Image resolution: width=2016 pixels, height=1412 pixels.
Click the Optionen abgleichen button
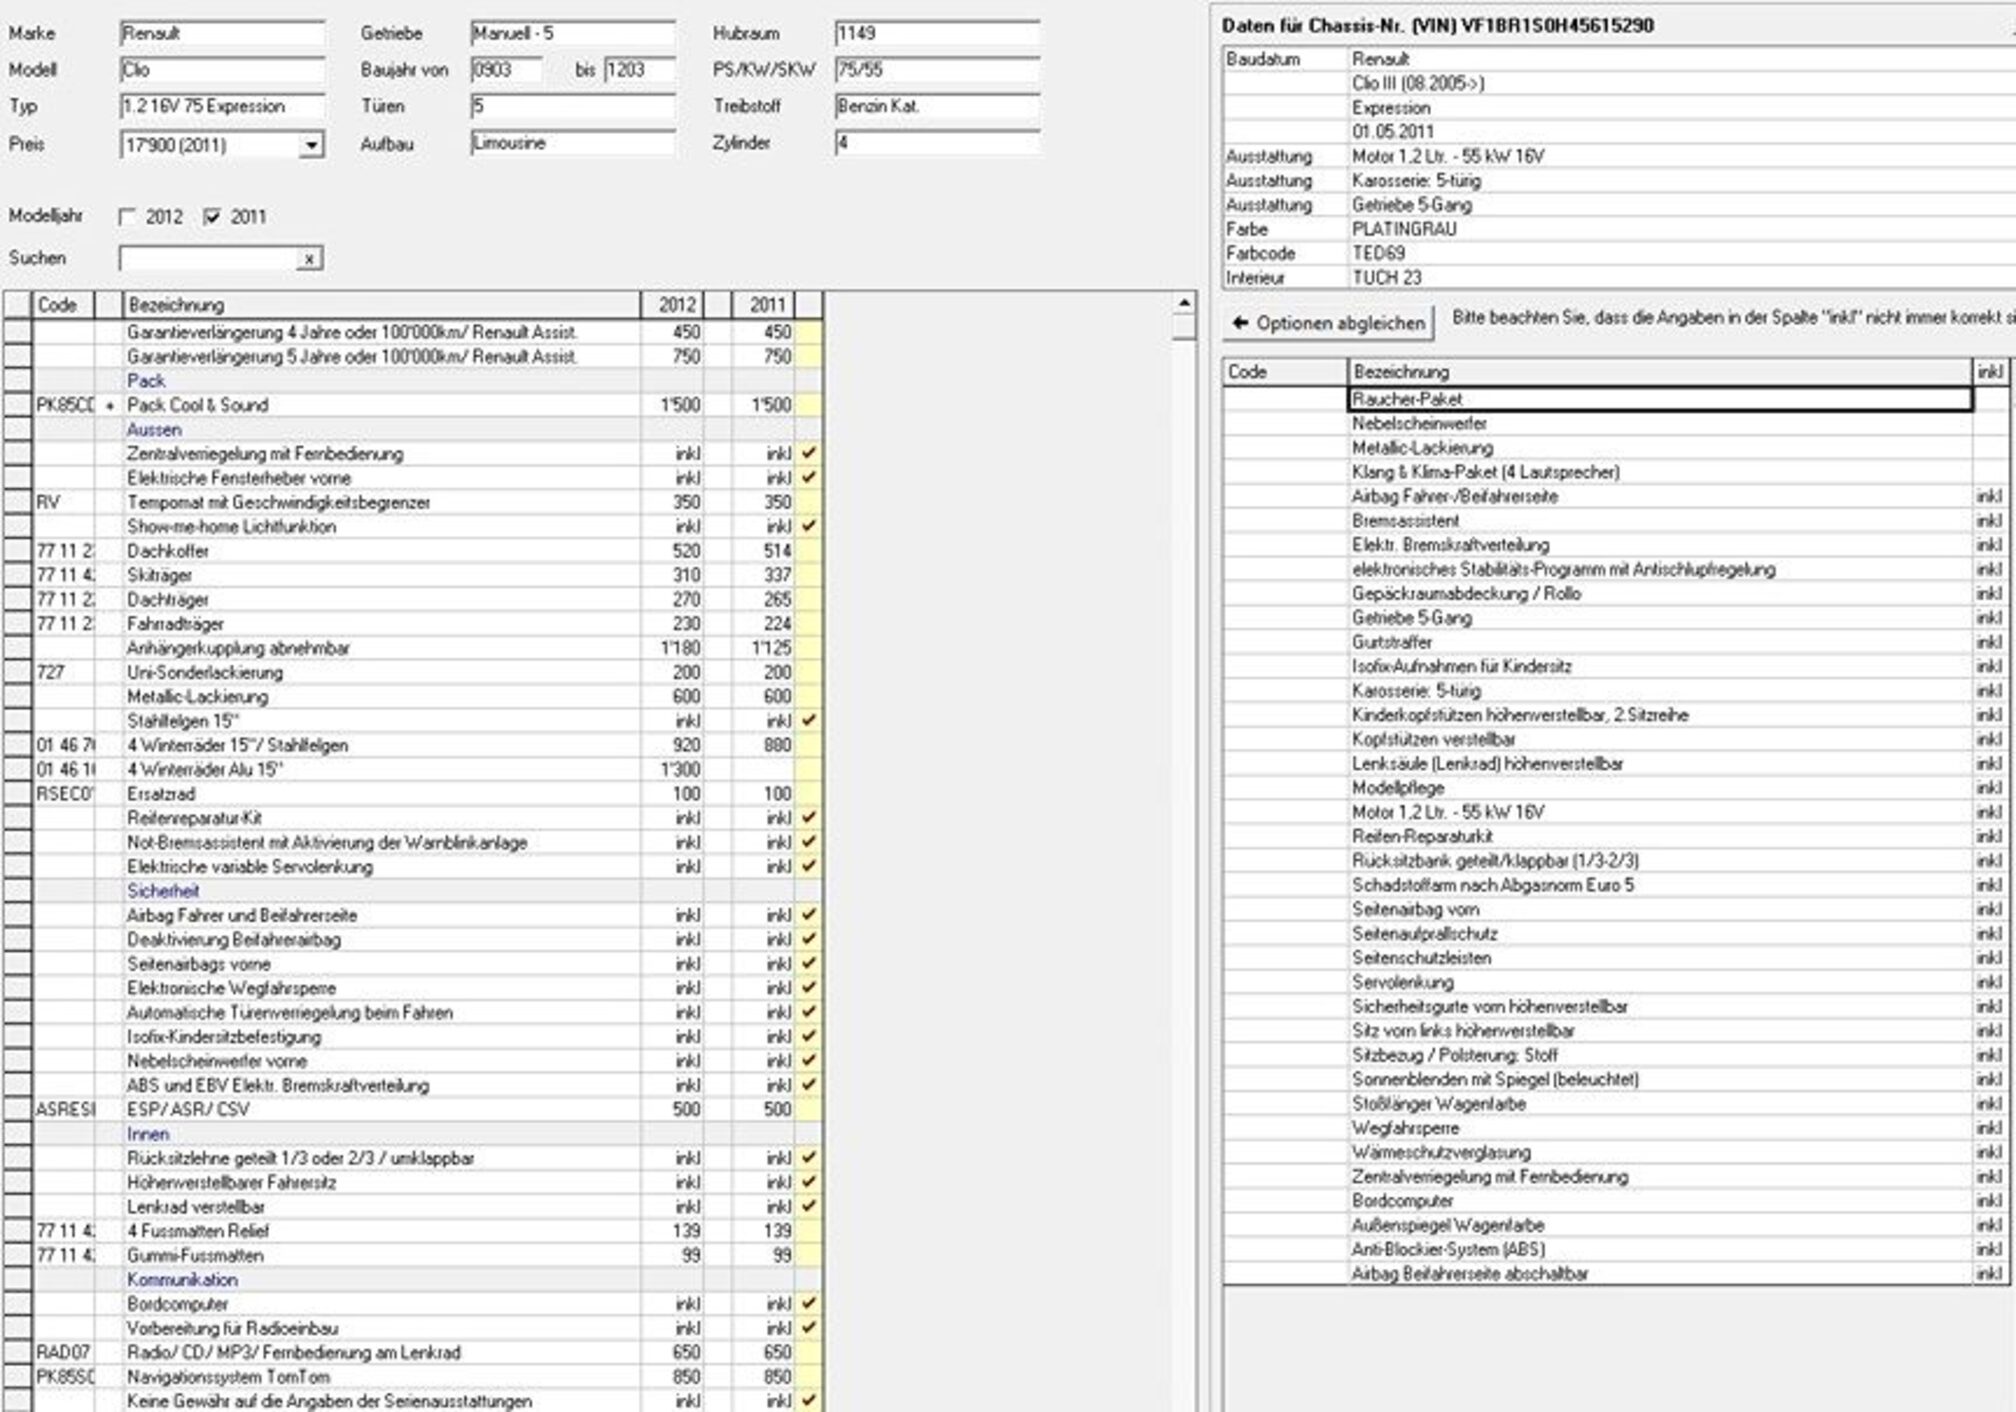[x=1329, y=323]
